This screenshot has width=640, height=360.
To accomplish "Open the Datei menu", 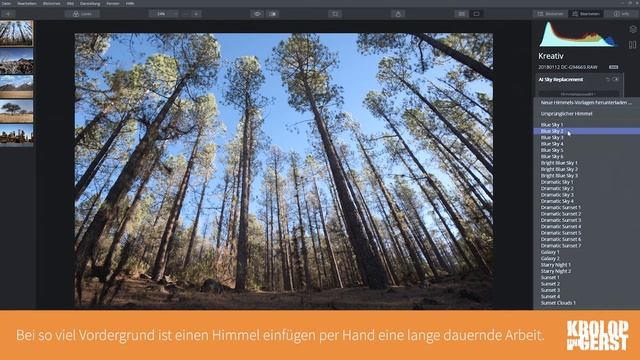I will [7, 3].
